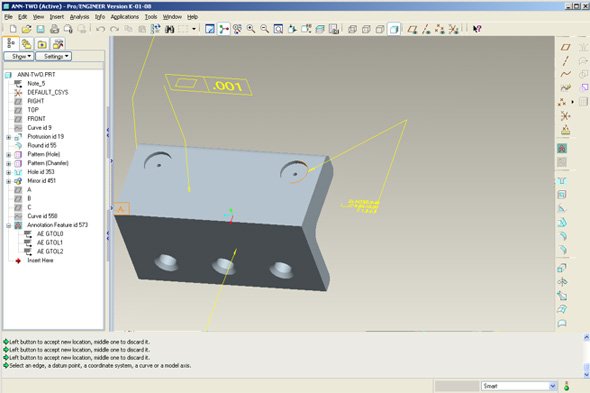Click the context-sensitive Help icon
The image size is (590, 393).
pyautogui.click(x=477, y=29)
